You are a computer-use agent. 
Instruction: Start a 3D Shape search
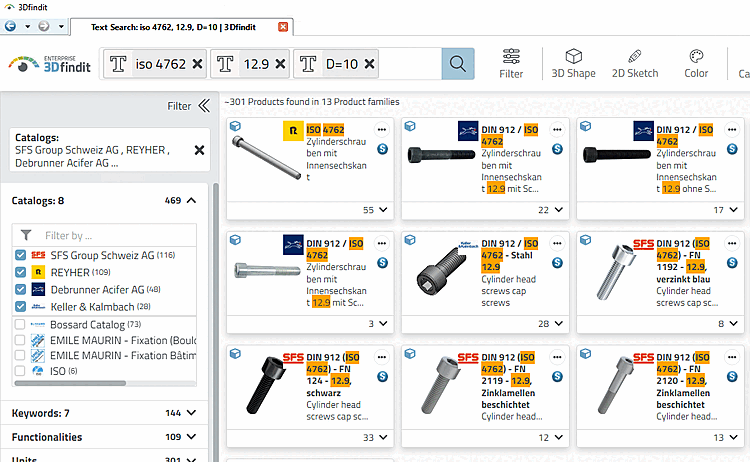pyautogui.click(x=574, y=63)
